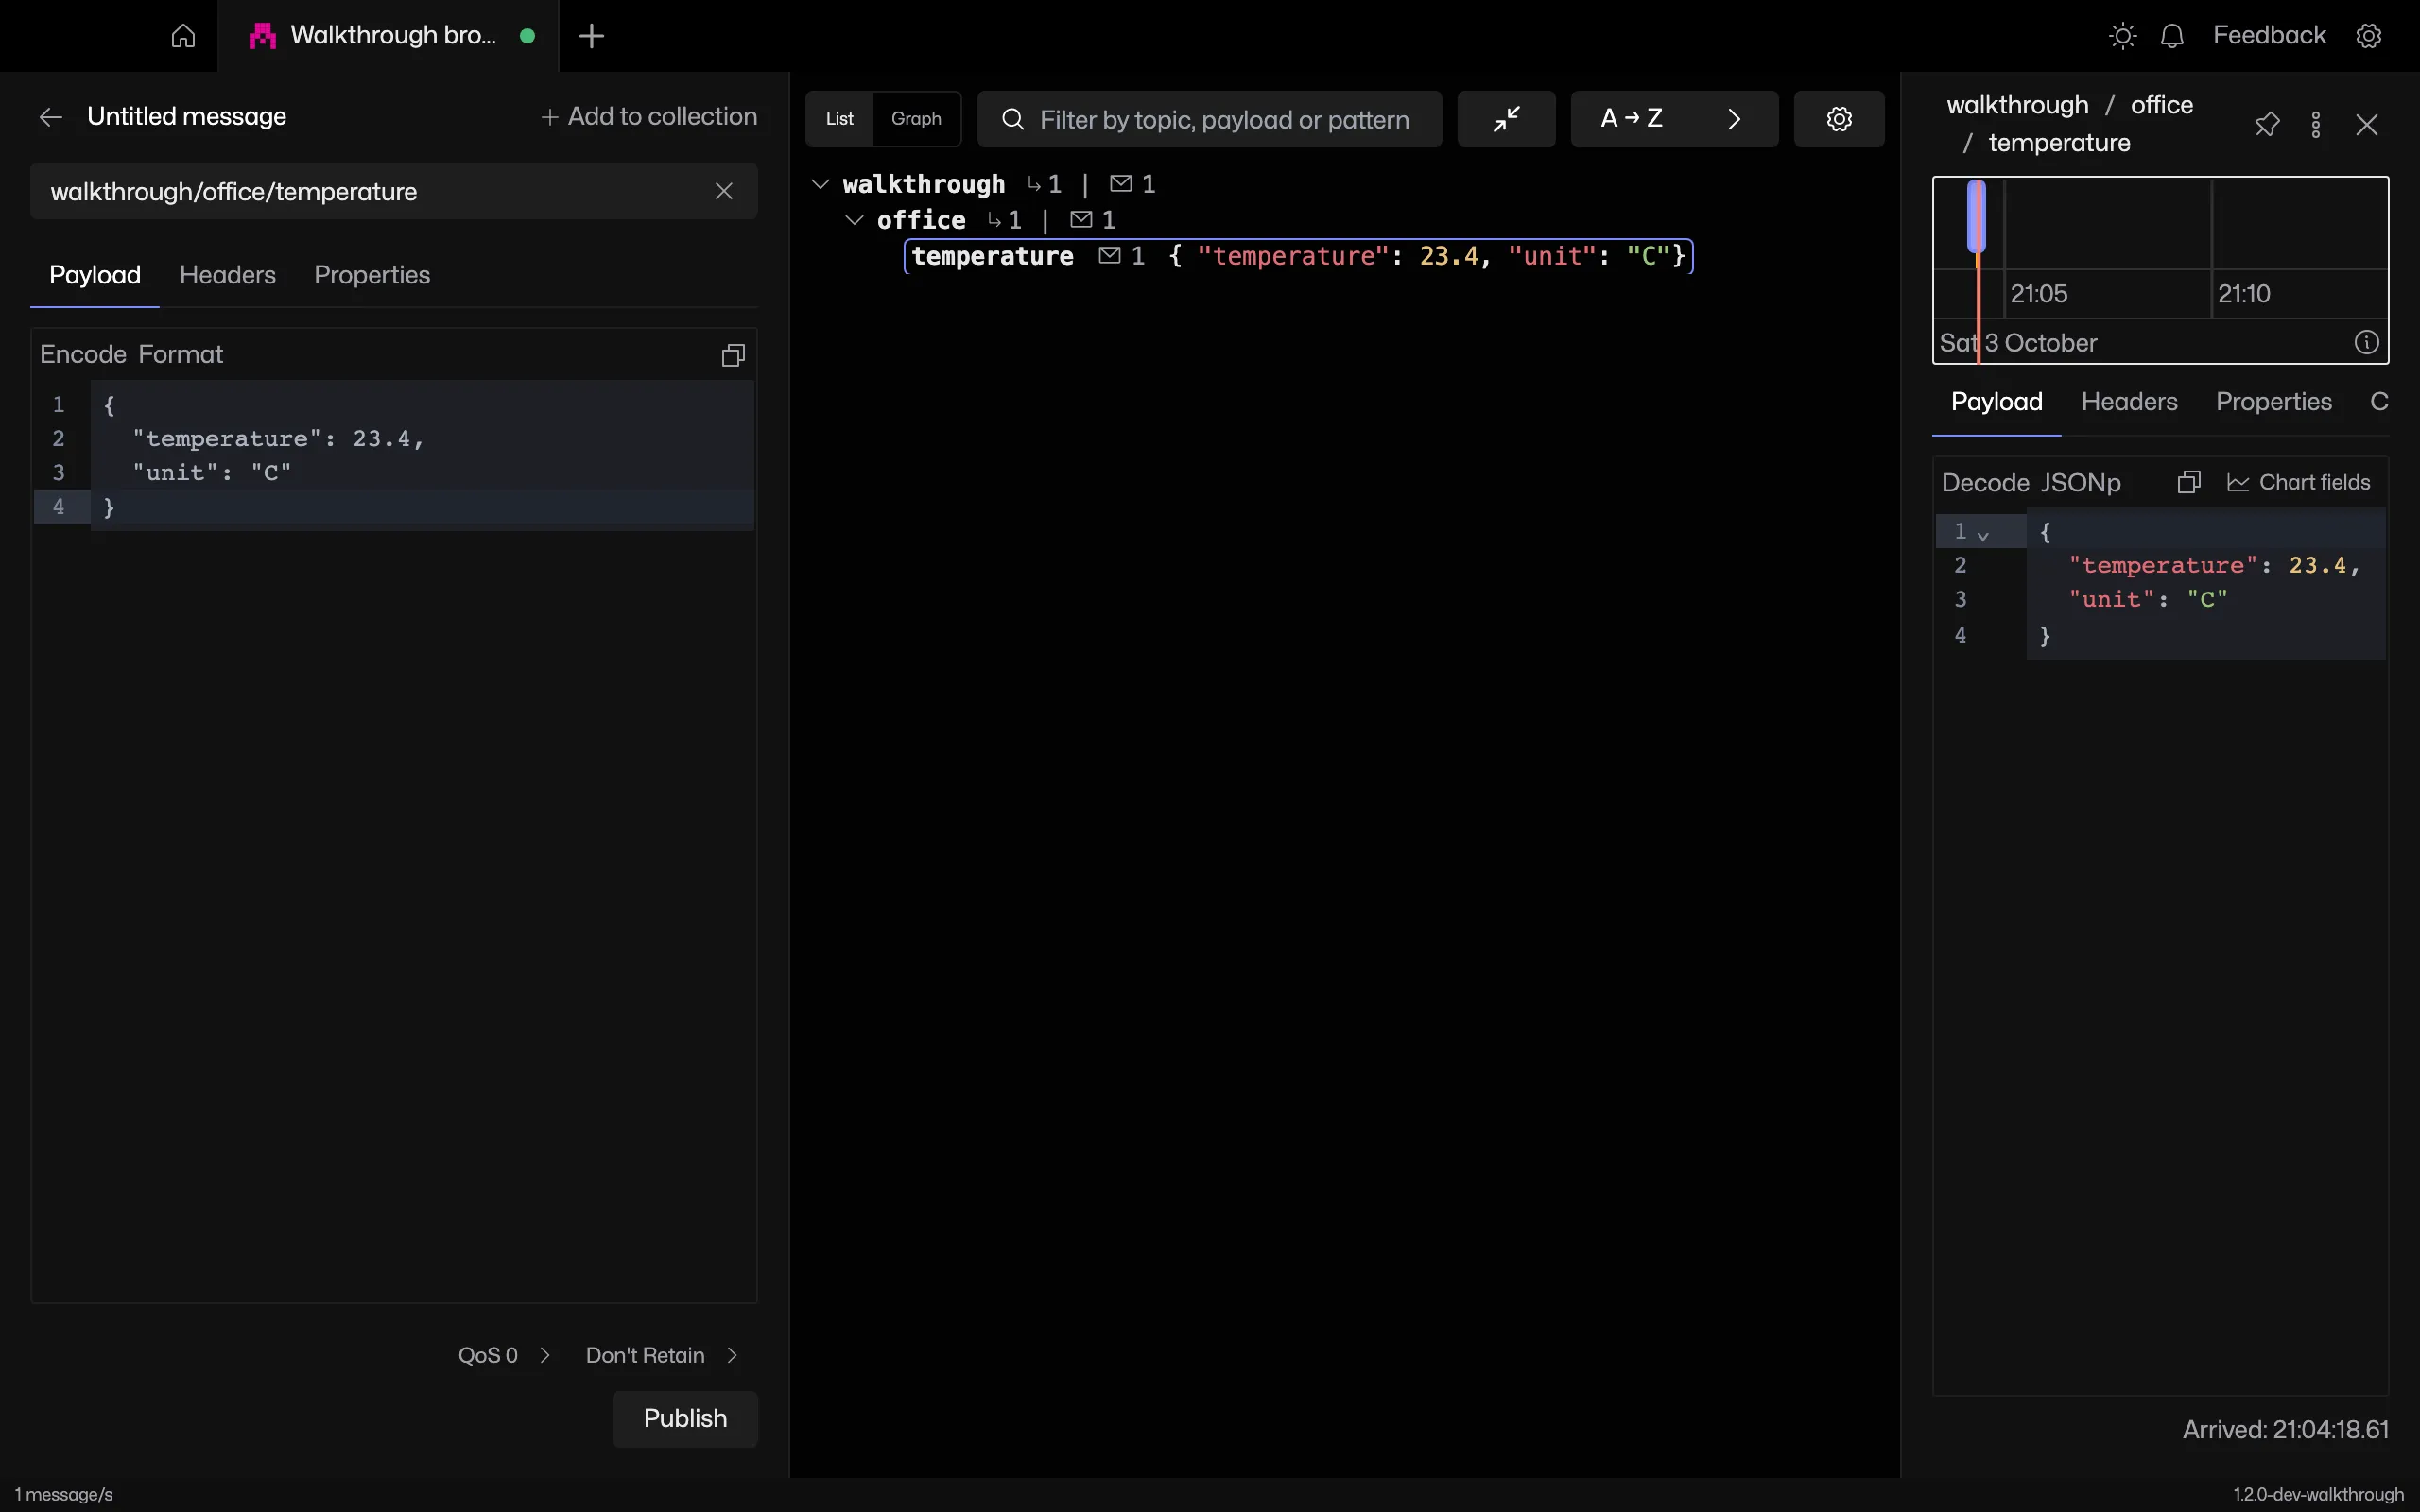This screenshot has width=2420, height=1512.
Task: Open Chart fields
Action: point(2298,483)
